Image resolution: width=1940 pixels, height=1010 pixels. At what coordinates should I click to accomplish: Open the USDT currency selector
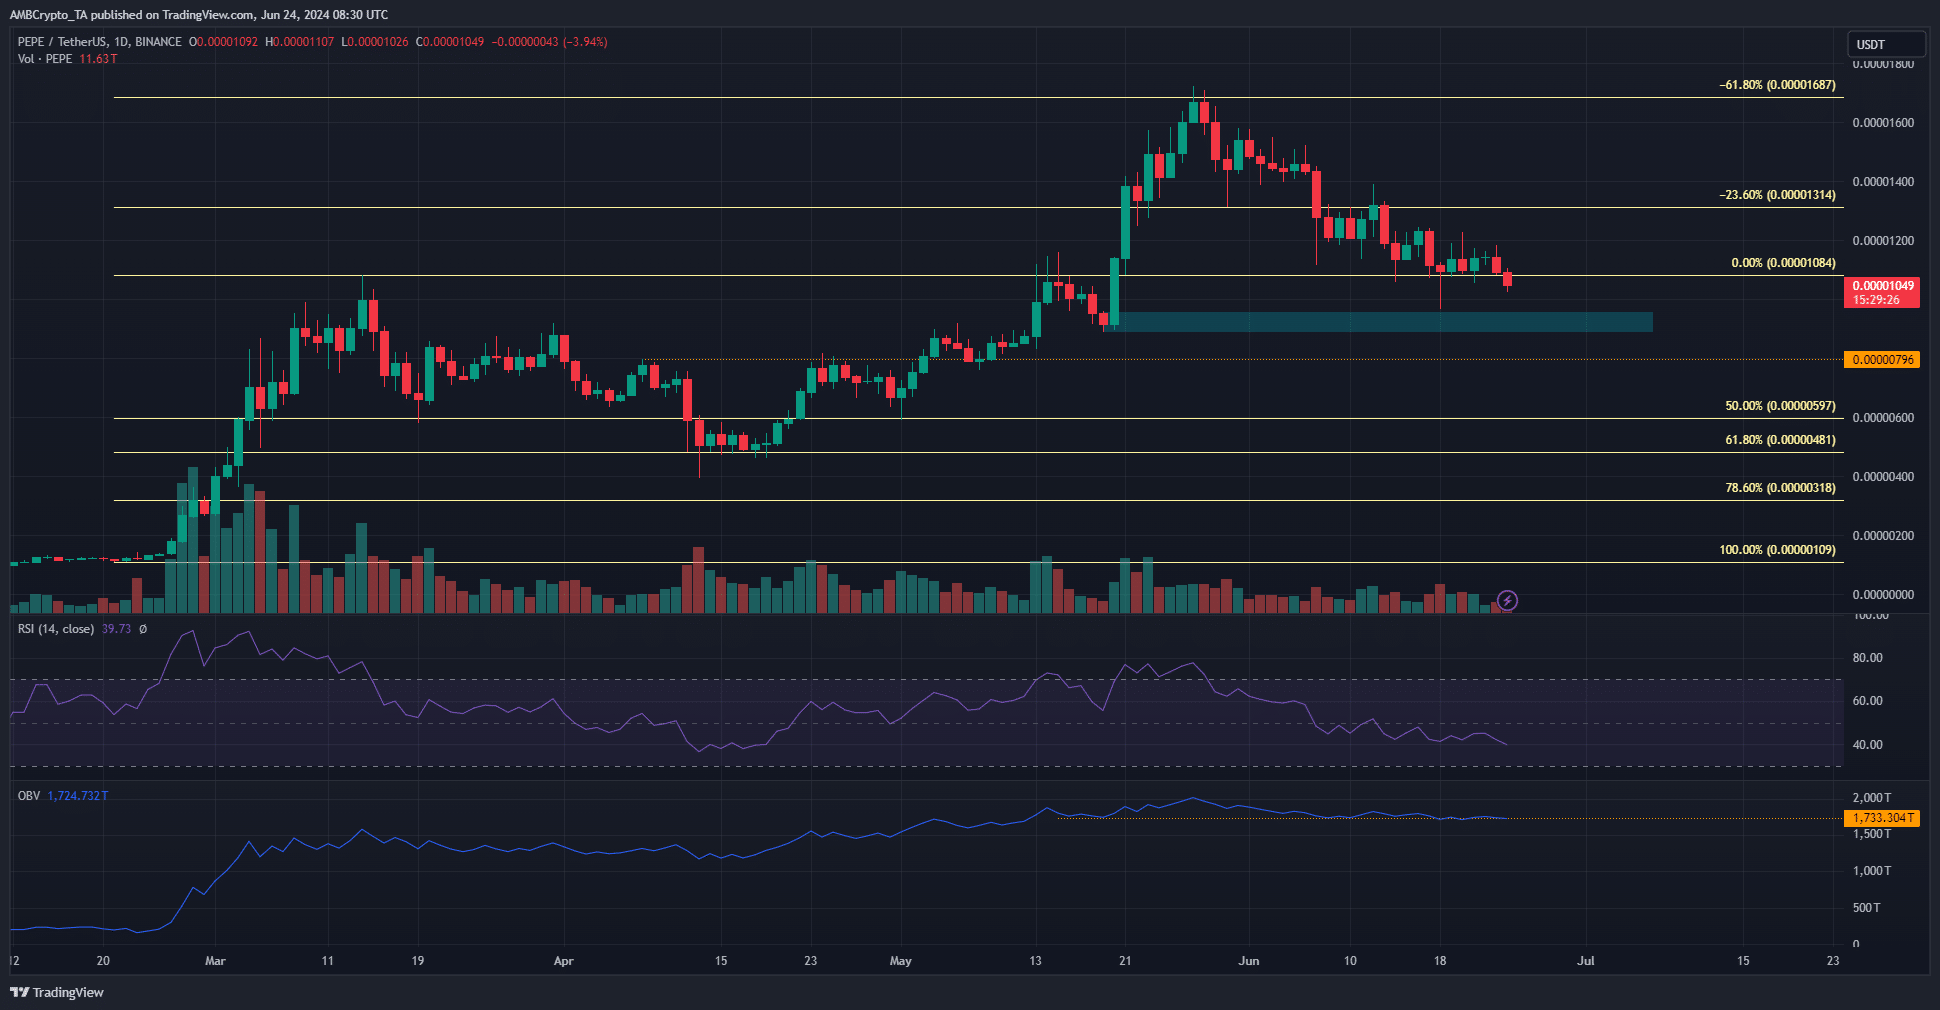[x=1886, y=44]
